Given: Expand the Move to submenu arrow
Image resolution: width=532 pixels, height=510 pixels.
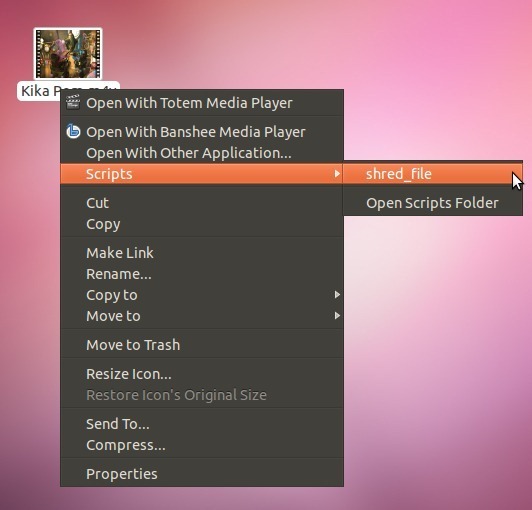Looking at the screenshot, I should [x=337, y=316].
